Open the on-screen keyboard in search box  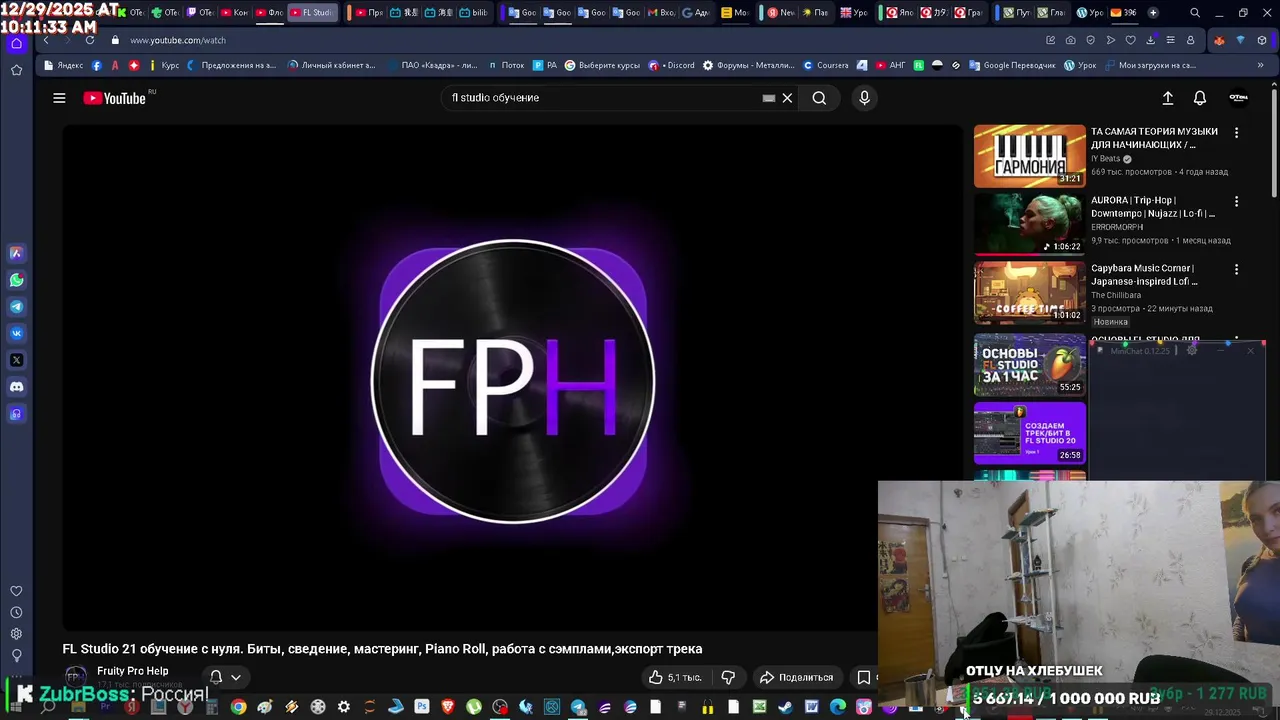point(768,98)
